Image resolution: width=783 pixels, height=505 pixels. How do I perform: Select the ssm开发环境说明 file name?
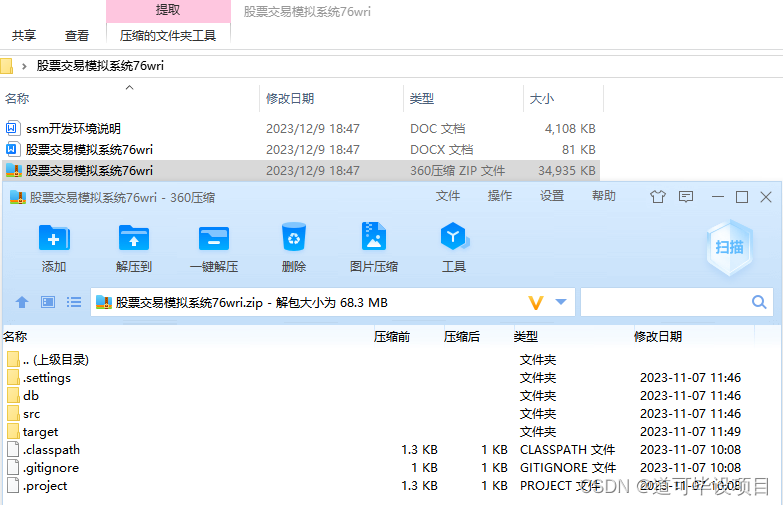pyautogui.click(x=73, y=128)
